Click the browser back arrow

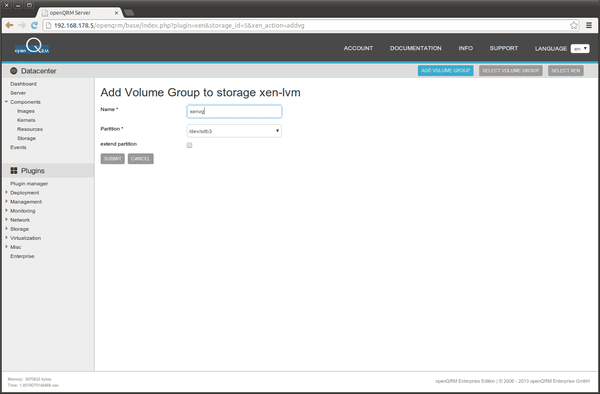tap(10, 25)
